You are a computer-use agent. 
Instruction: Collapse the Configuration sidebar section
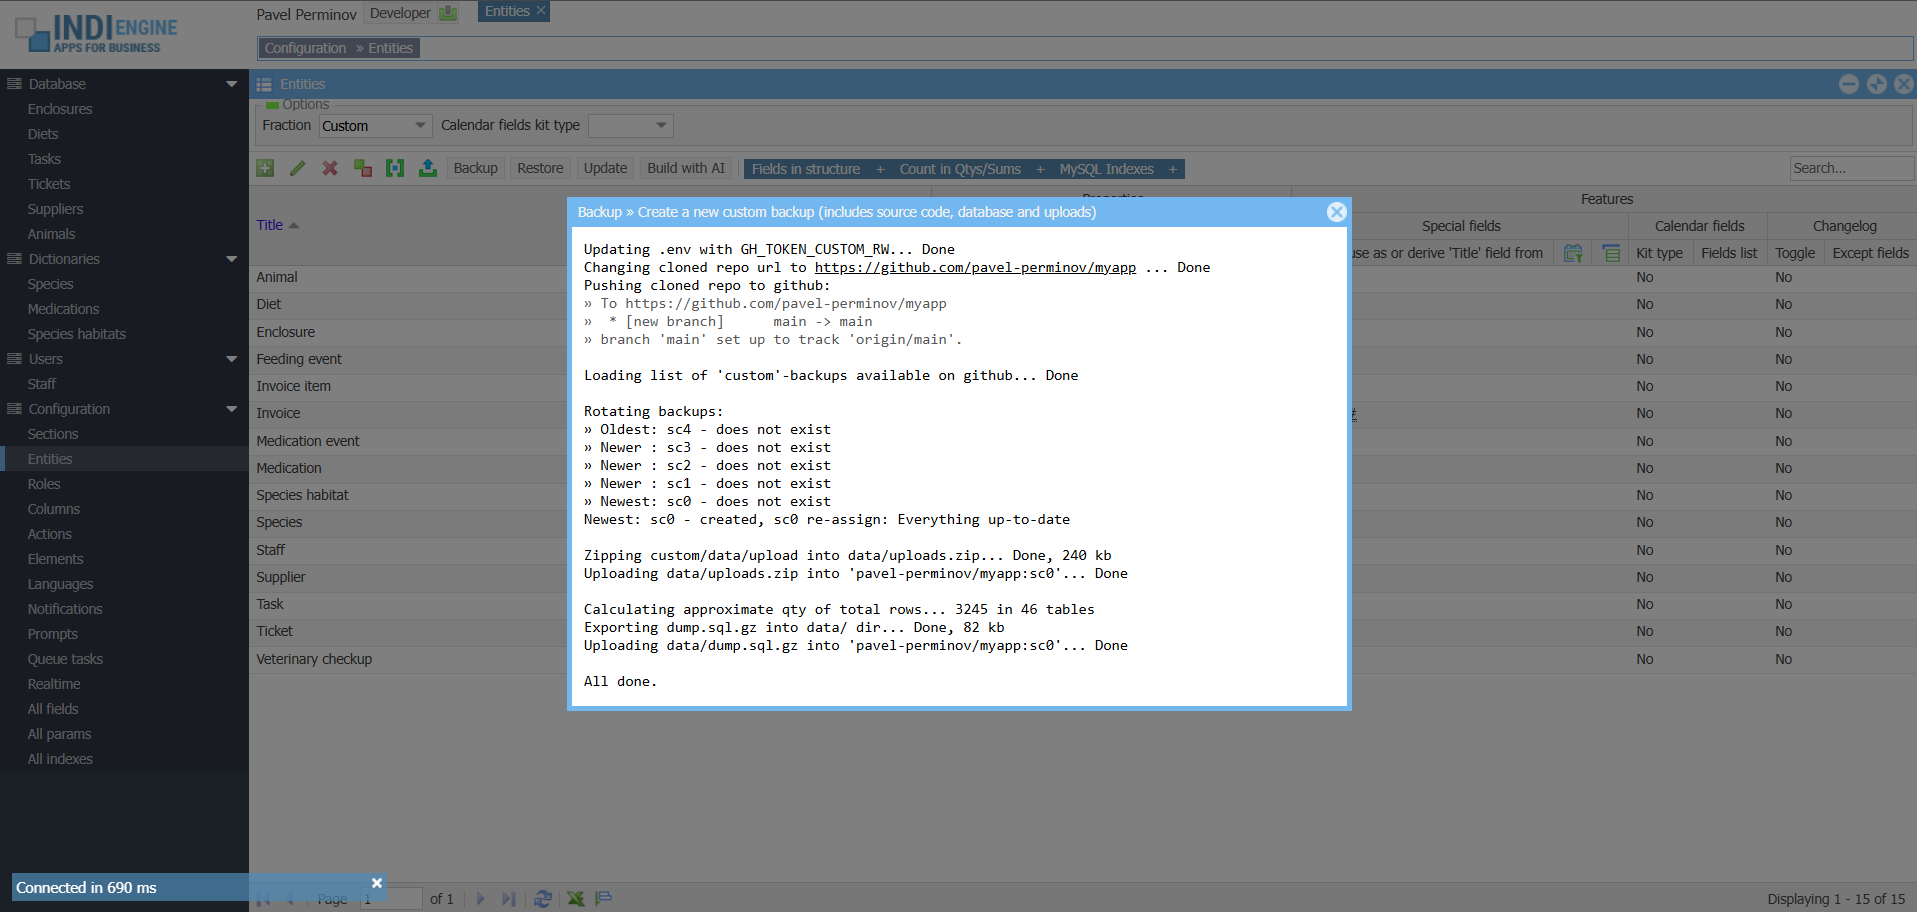coord(231,409)
